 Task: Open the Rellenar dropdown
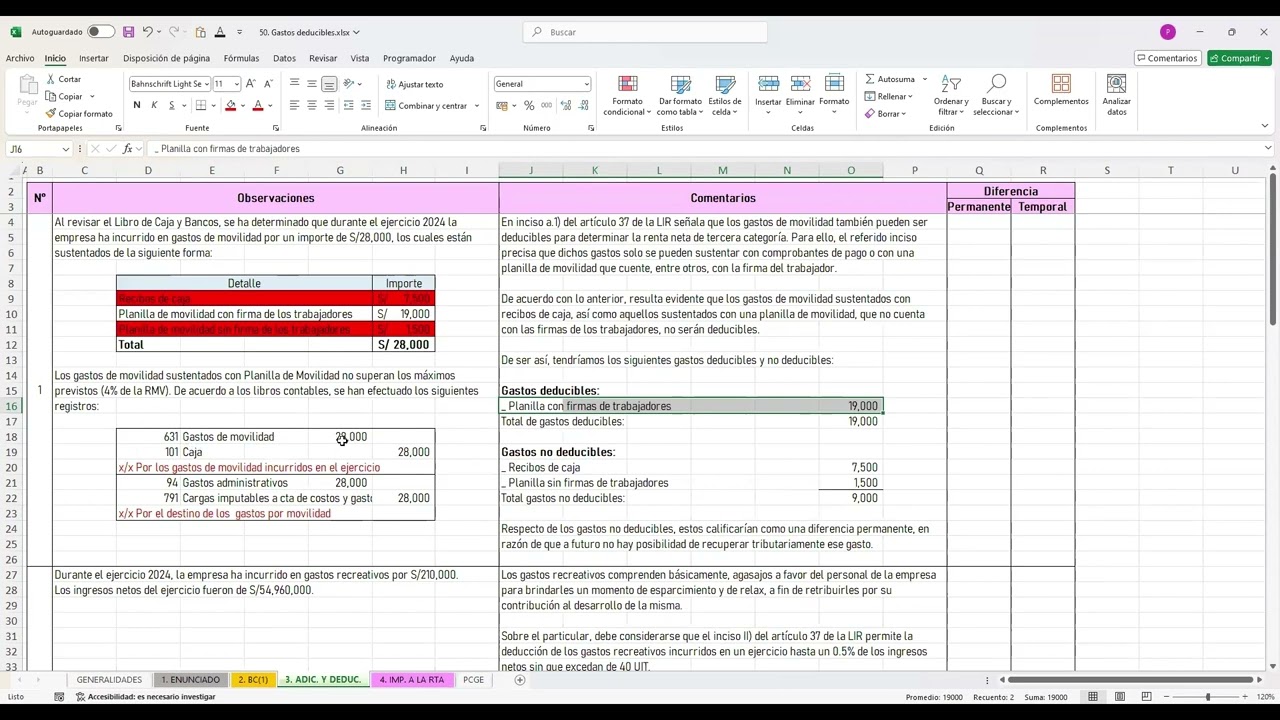pyautogui.click(x=889, y=96)
